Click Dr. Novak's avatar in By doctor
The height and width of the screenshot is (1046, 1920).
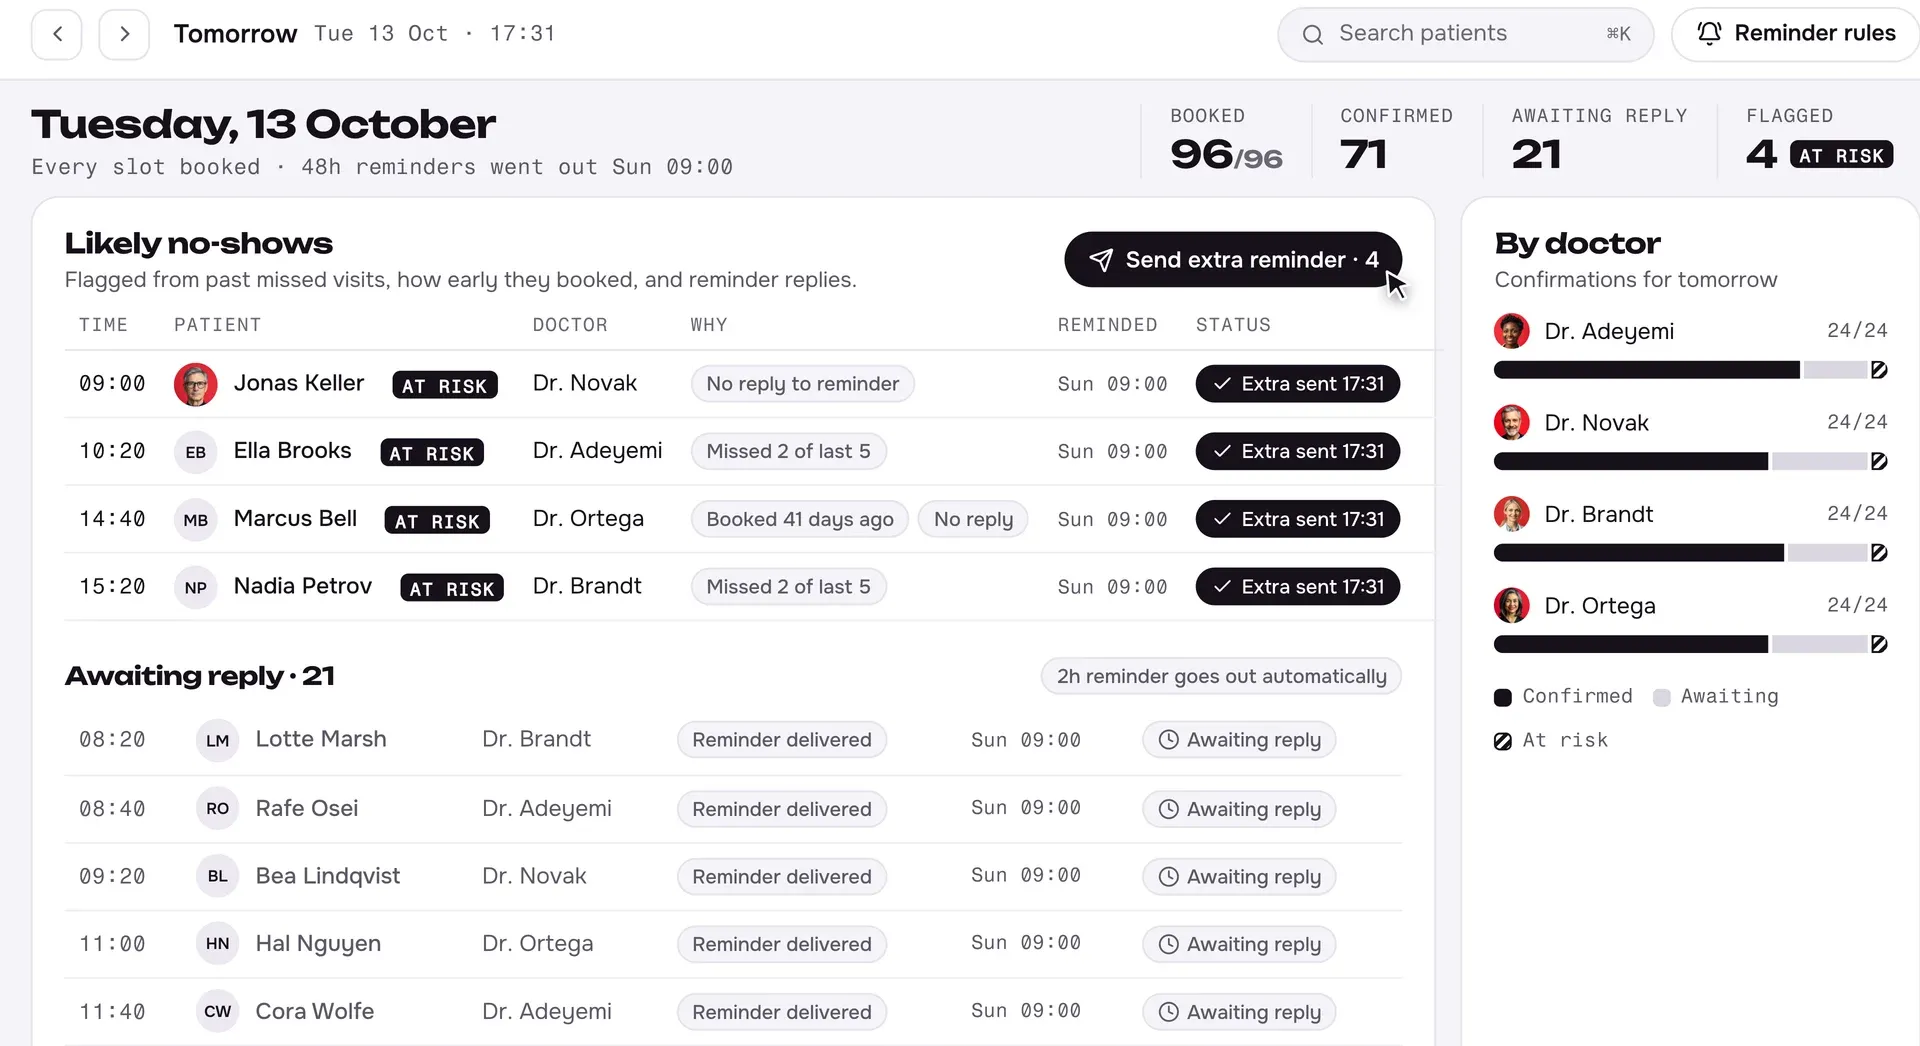pos(1512,423)
